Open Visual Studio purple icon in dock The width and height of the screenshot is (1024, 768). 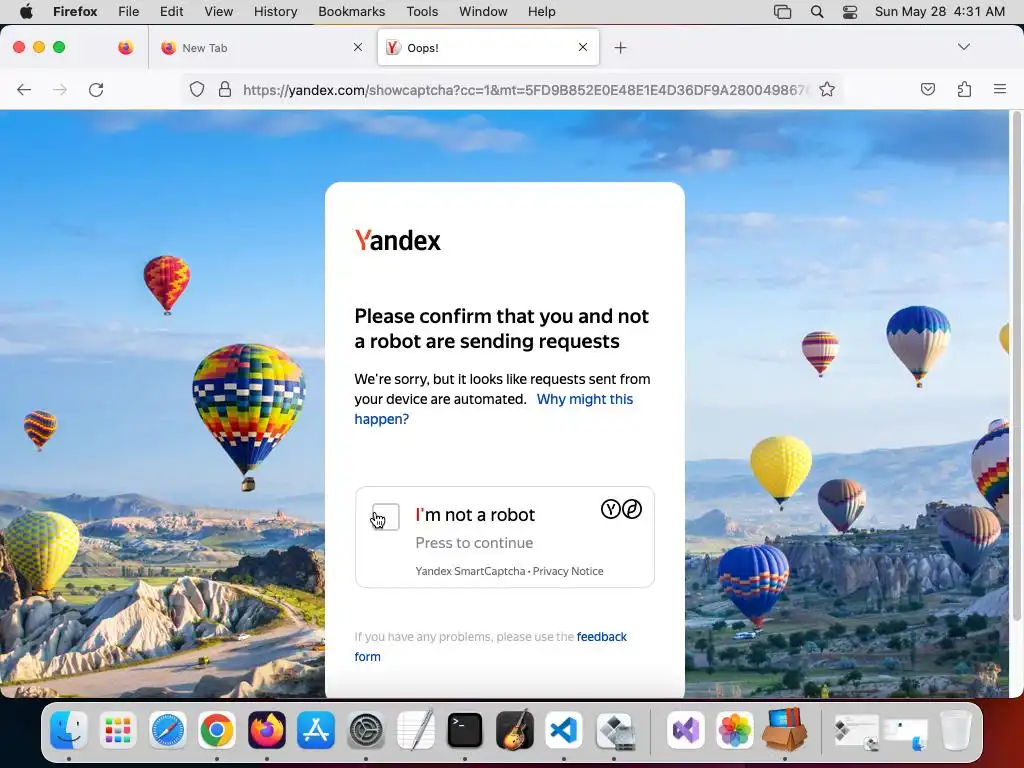coord(686,729)
